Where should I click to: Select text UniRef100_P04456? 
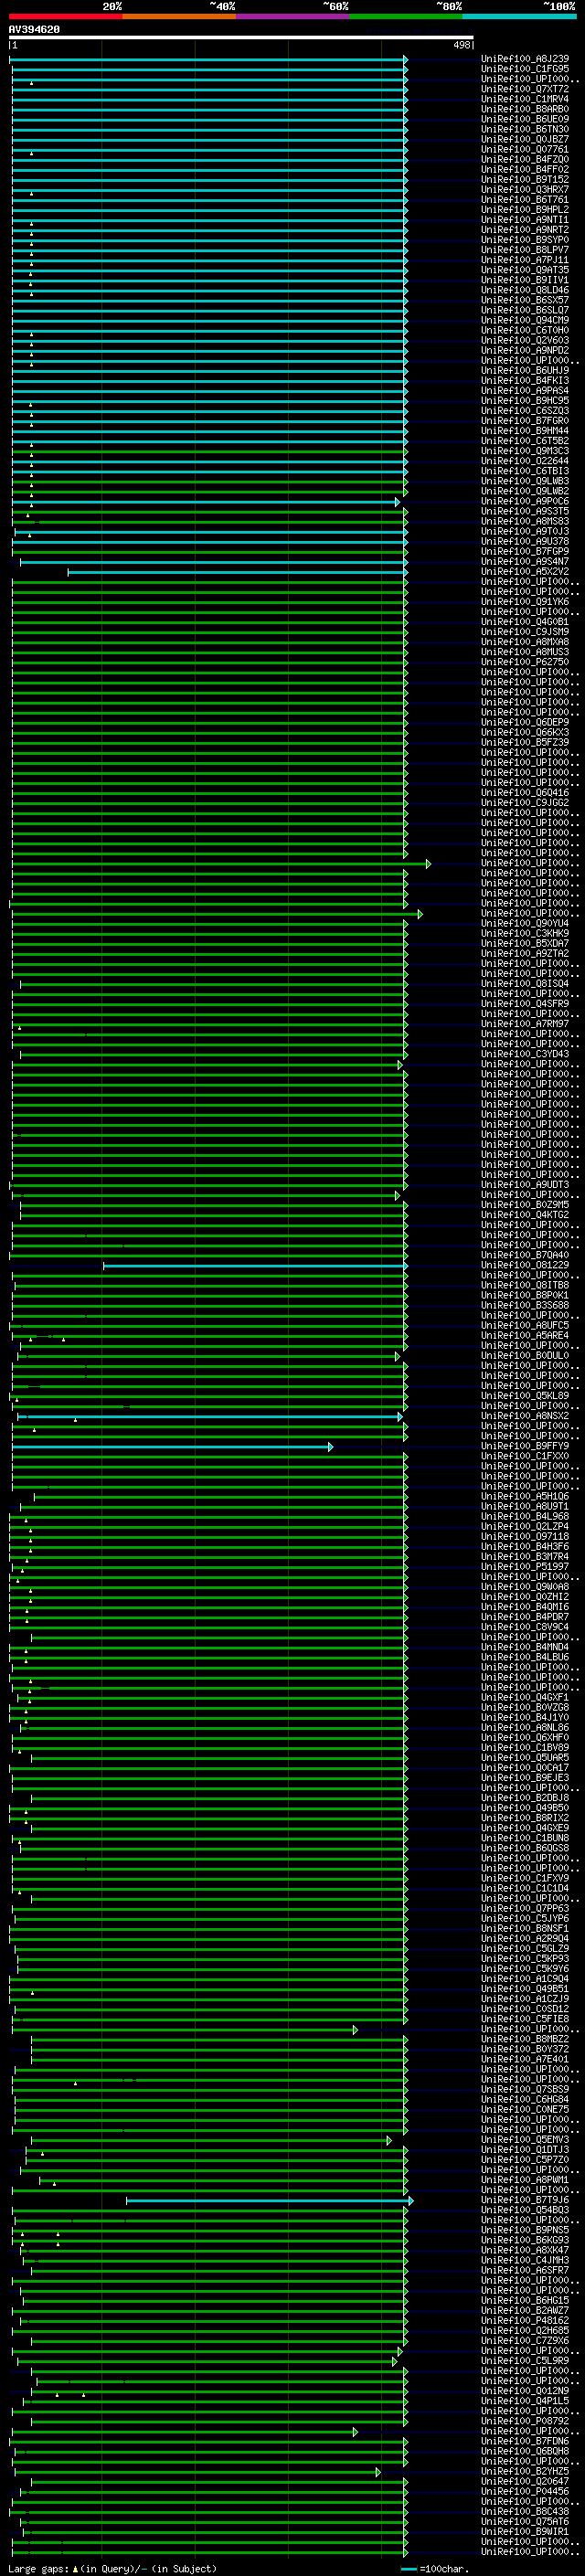(x=525, y=2491)
